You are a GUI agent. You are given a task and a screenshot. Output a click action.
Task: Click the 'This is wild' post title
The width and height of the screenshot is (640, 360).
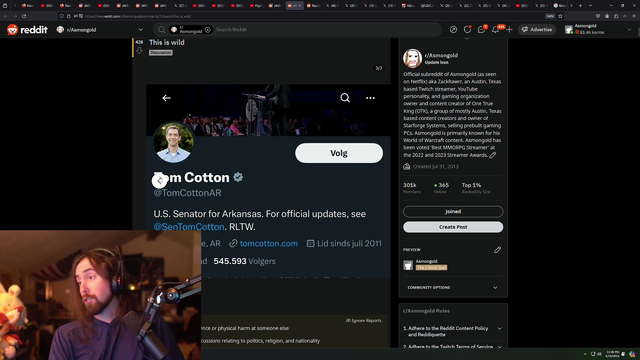(167, 42)
